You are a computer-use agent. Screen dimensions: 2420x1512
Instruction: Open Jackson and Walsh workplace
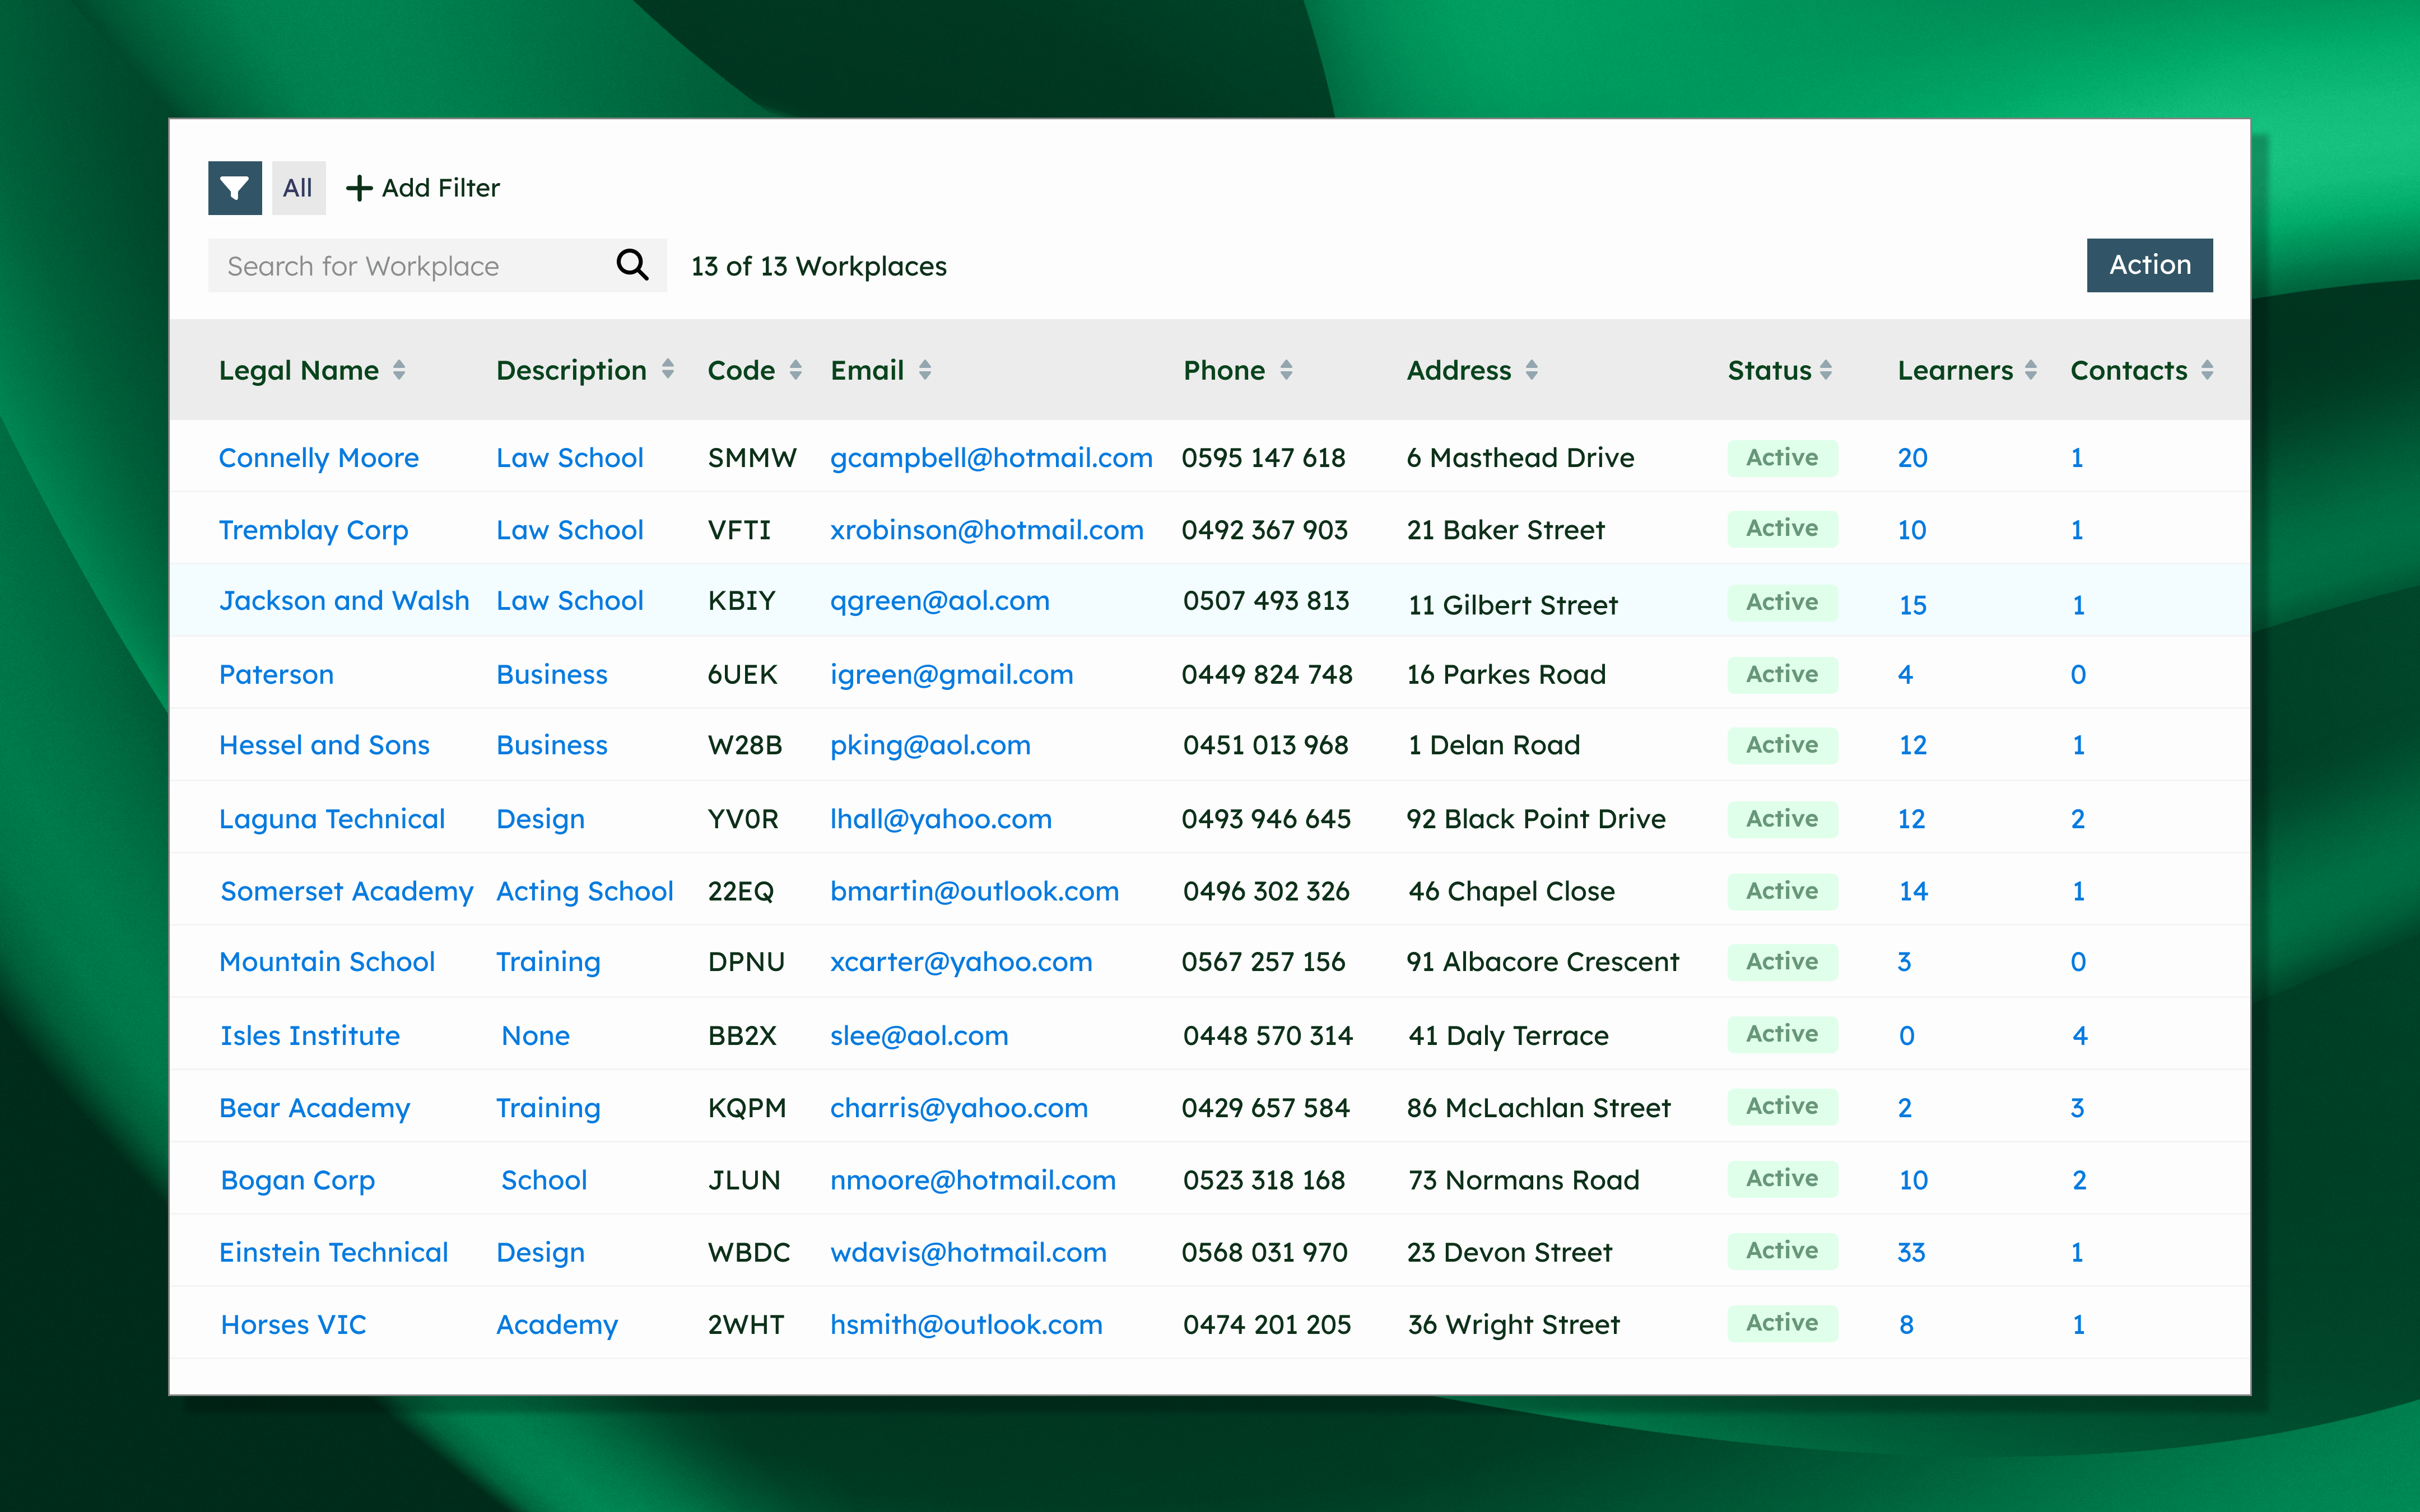pos(344,601)
